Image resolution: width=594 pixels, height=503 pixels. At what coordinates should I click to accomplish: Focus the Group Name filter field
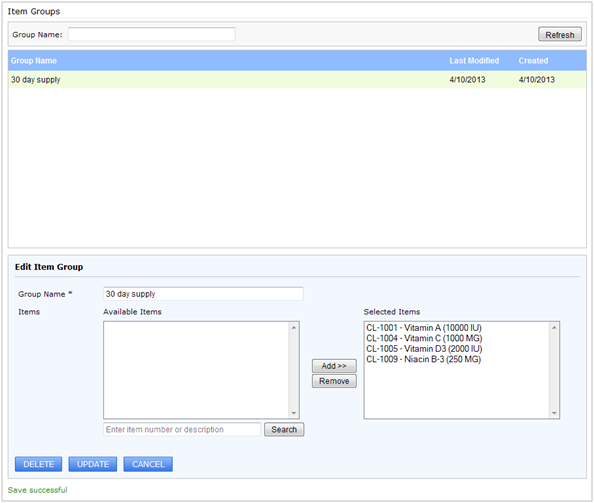point(152,34)
